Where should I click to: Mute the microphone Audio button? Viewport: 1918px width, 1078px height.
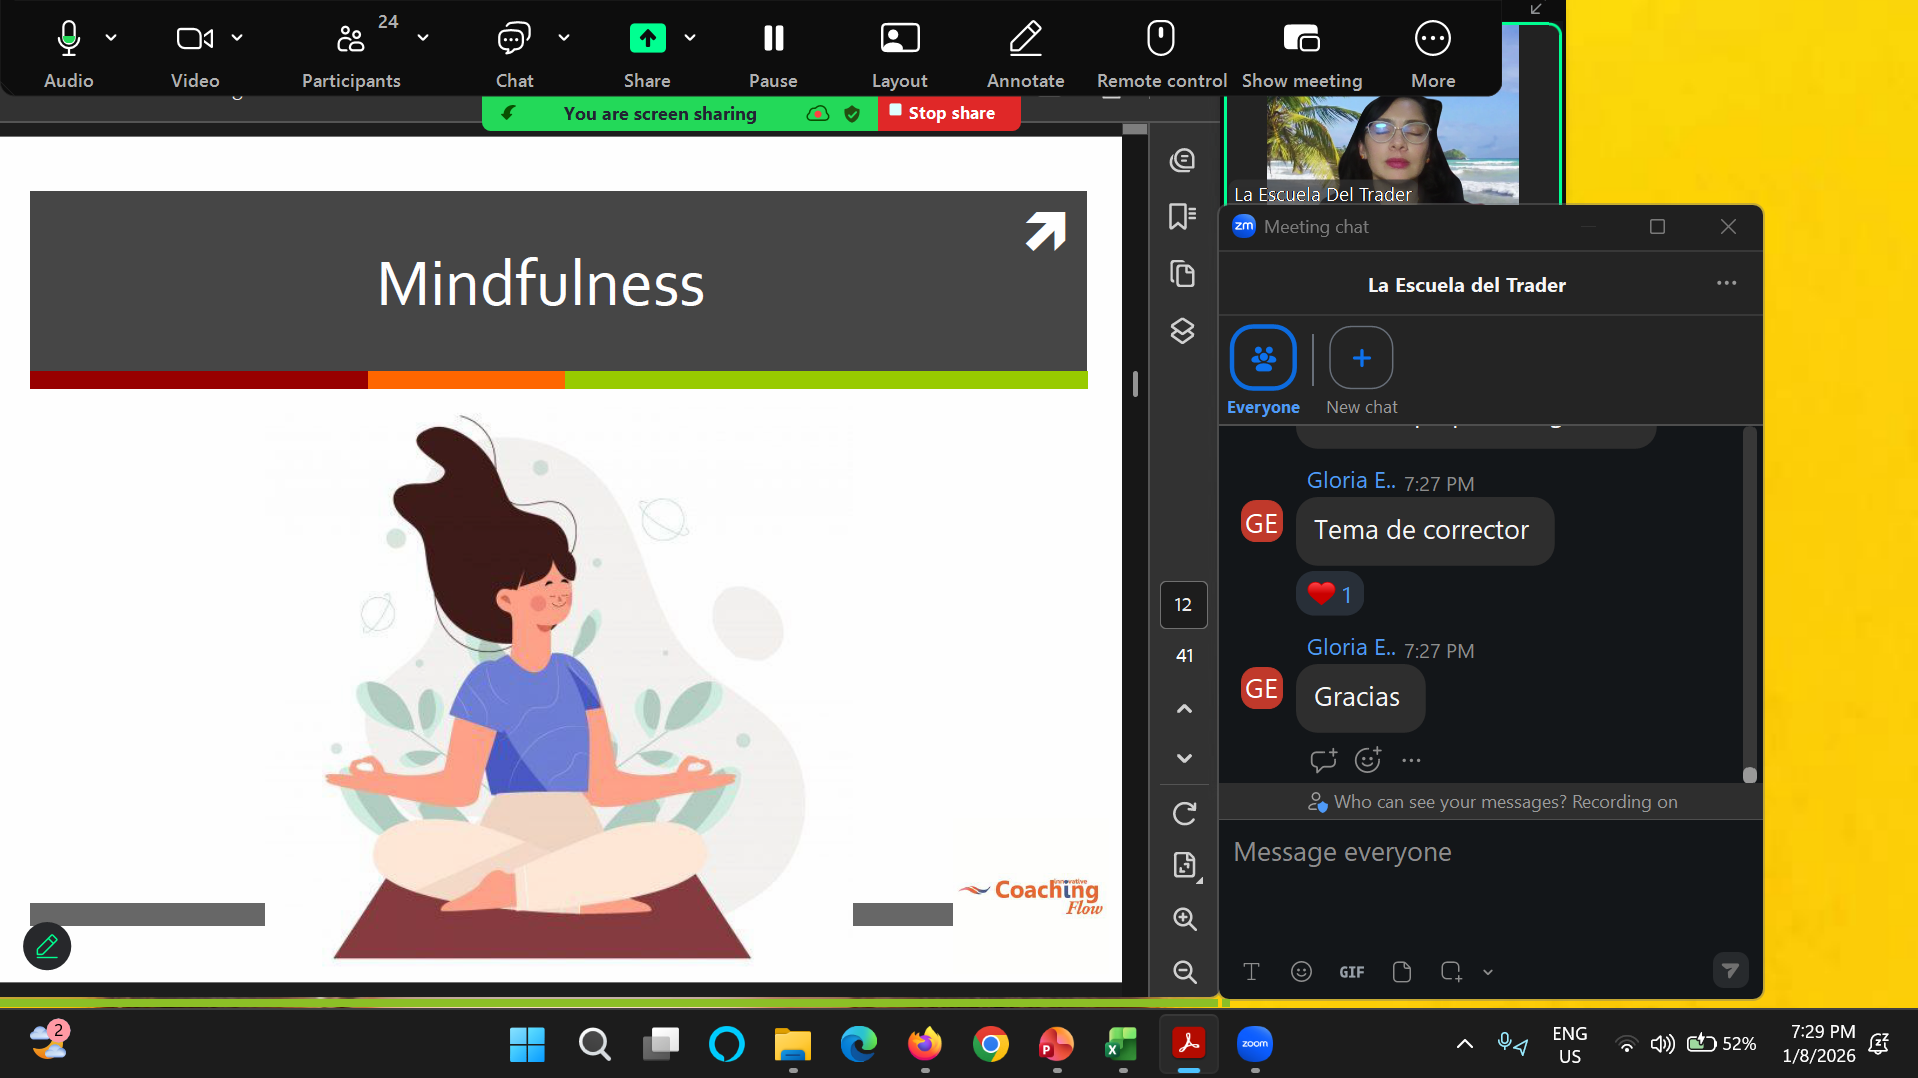68,39
